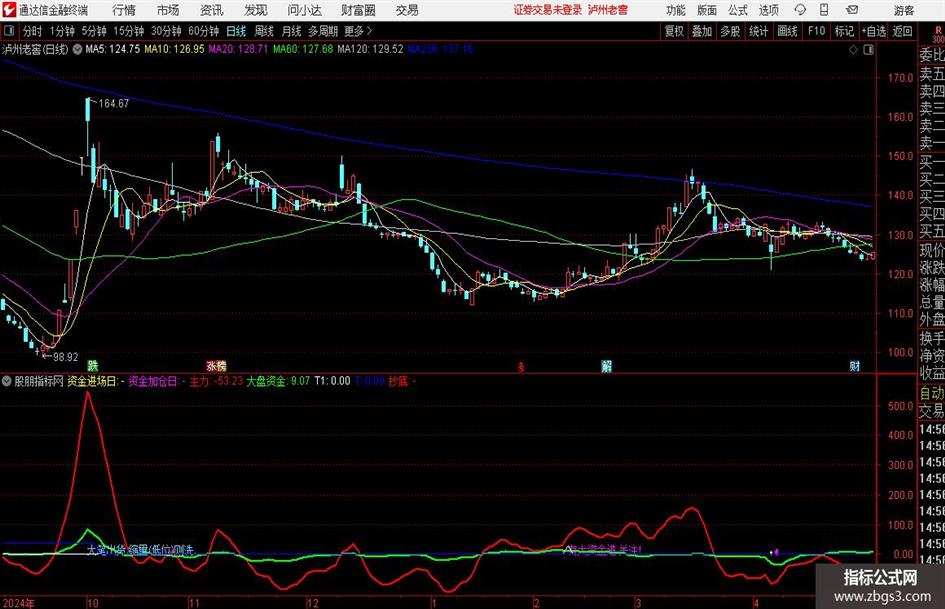This screenshot has width=945, height=609.
Task: Click the diamond icon above the chart
Action: click(x=853, y=50)
